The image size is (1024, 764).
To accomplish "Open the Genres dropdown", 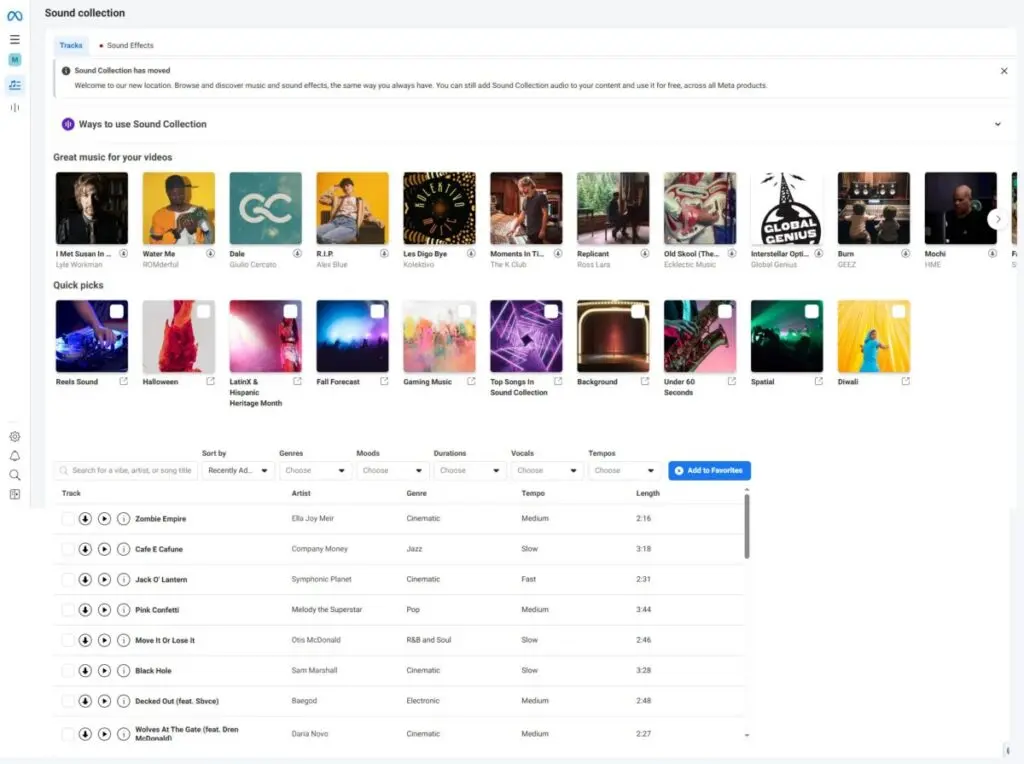I will (x=315, y=470).
